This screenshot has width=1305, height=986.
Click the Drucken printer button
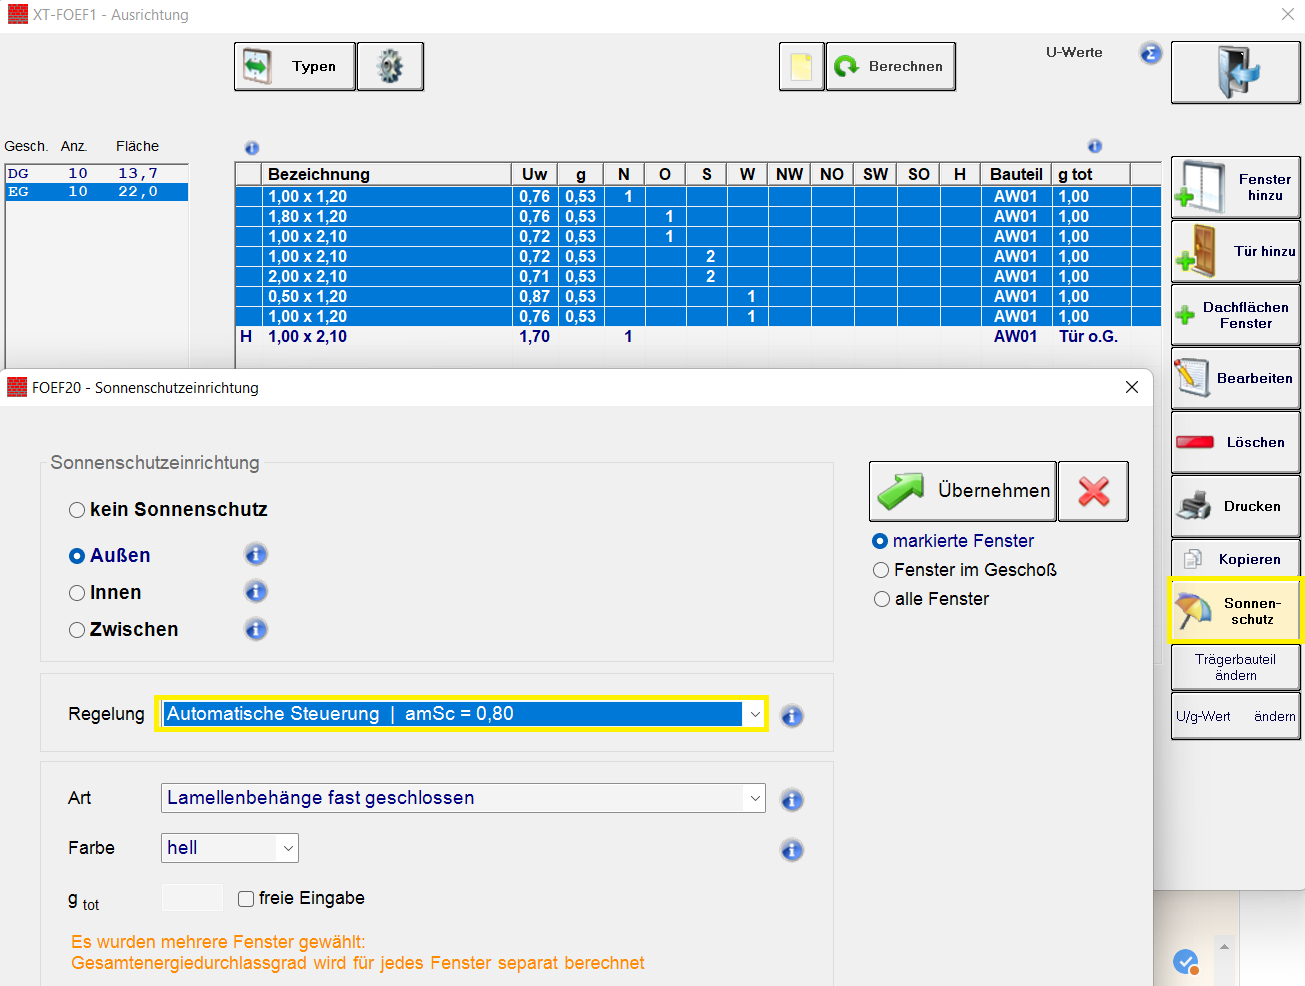[x=1236, y=506]
